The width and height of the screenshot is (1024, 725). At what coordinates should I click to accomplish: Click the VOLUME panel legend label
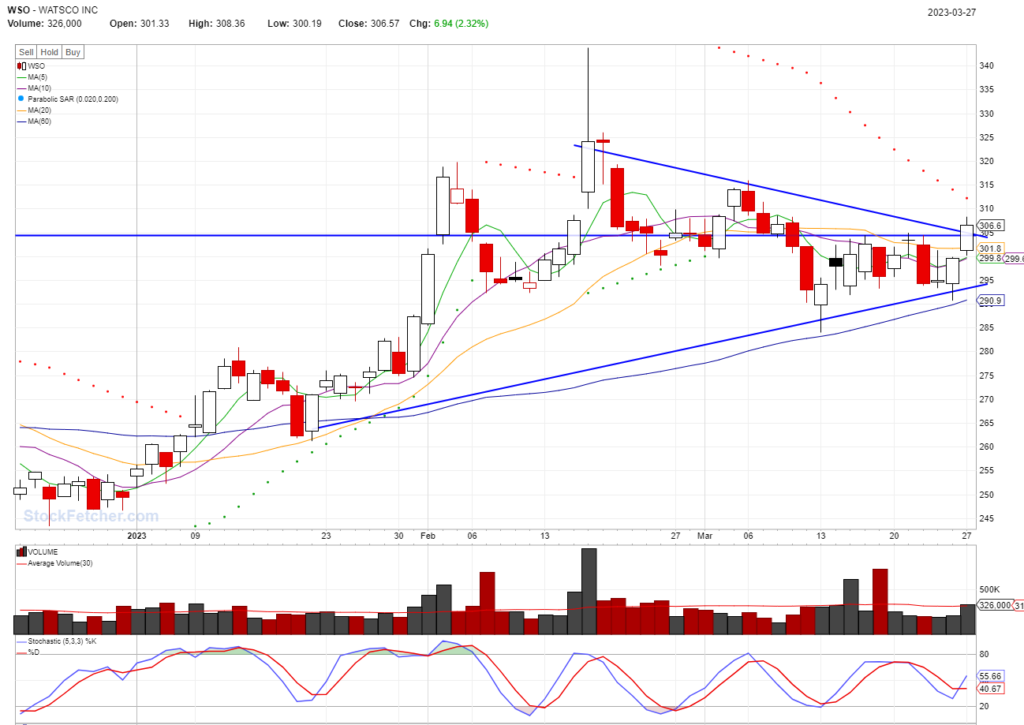click(x=43, y=552)
